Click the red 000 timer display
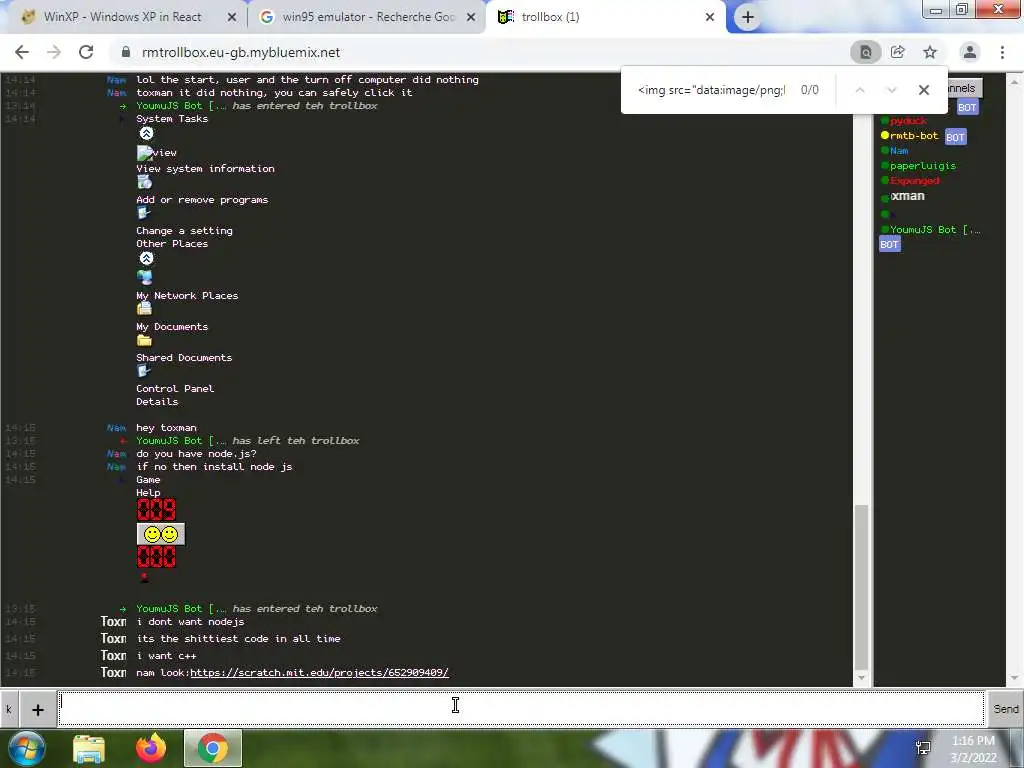This screenshot has width=1024, height=768. click(156, 557)
